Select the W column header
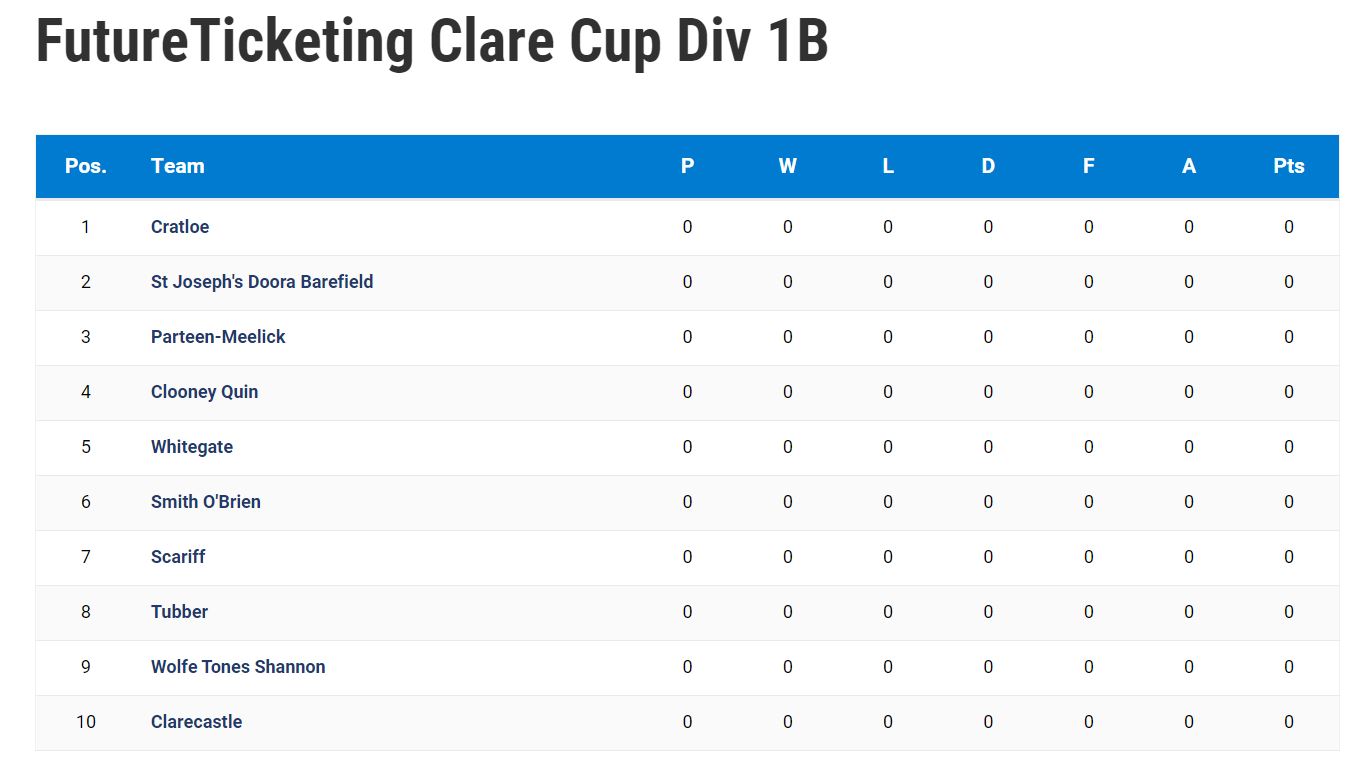1365x780 pixels. (x=788, y=166)
